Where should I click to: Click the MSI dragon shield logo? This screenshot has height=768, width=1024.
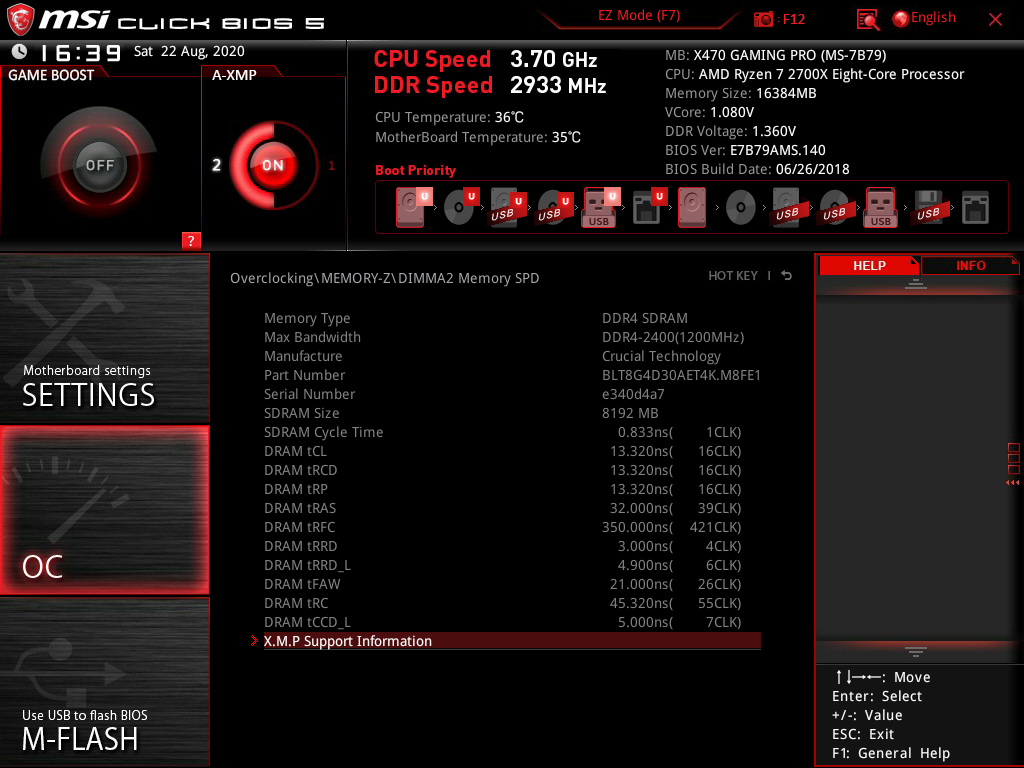[20, 20]
